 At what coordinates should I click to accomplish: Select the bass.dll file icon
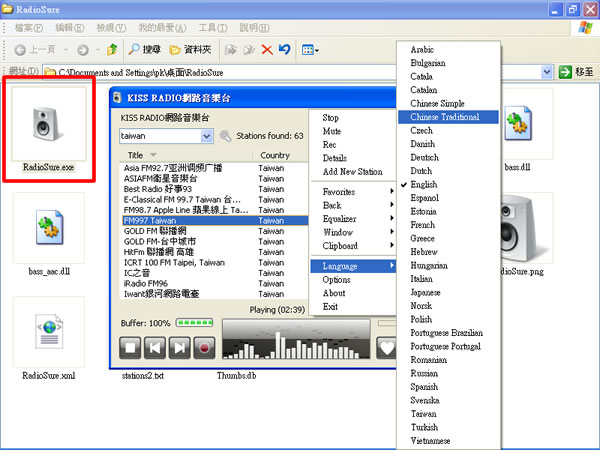tap(518, 123)
